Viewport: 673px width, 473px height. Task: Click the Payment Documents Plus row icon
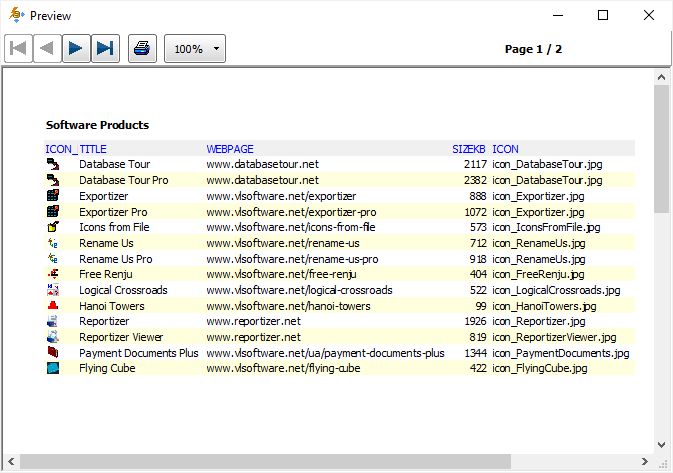(x=53, y=352)
